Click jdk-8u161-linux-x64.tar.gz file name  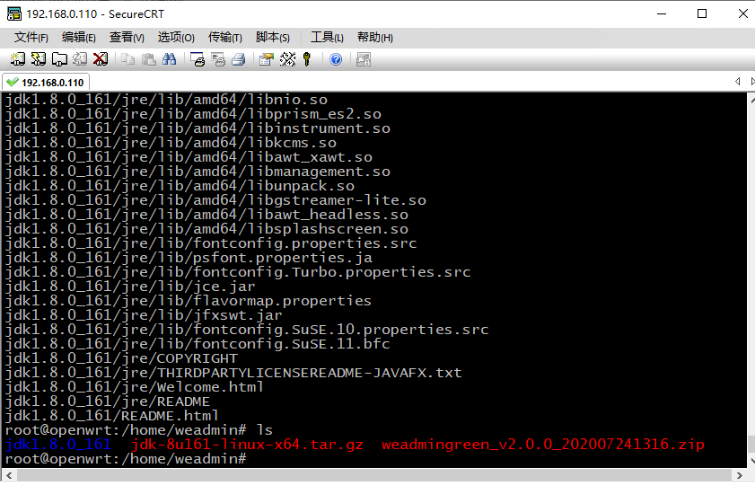pos(247,444)
